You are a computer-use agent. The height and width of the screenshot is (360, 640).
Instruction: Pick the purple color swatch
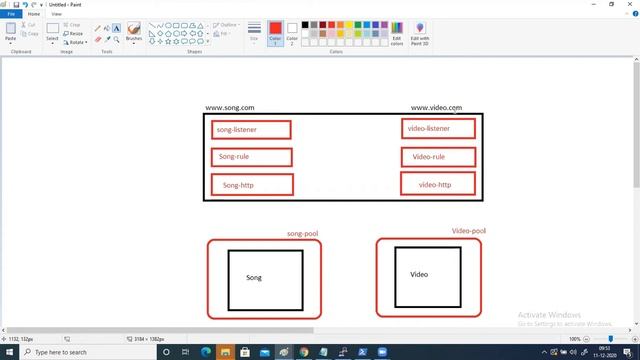(384, 25)
